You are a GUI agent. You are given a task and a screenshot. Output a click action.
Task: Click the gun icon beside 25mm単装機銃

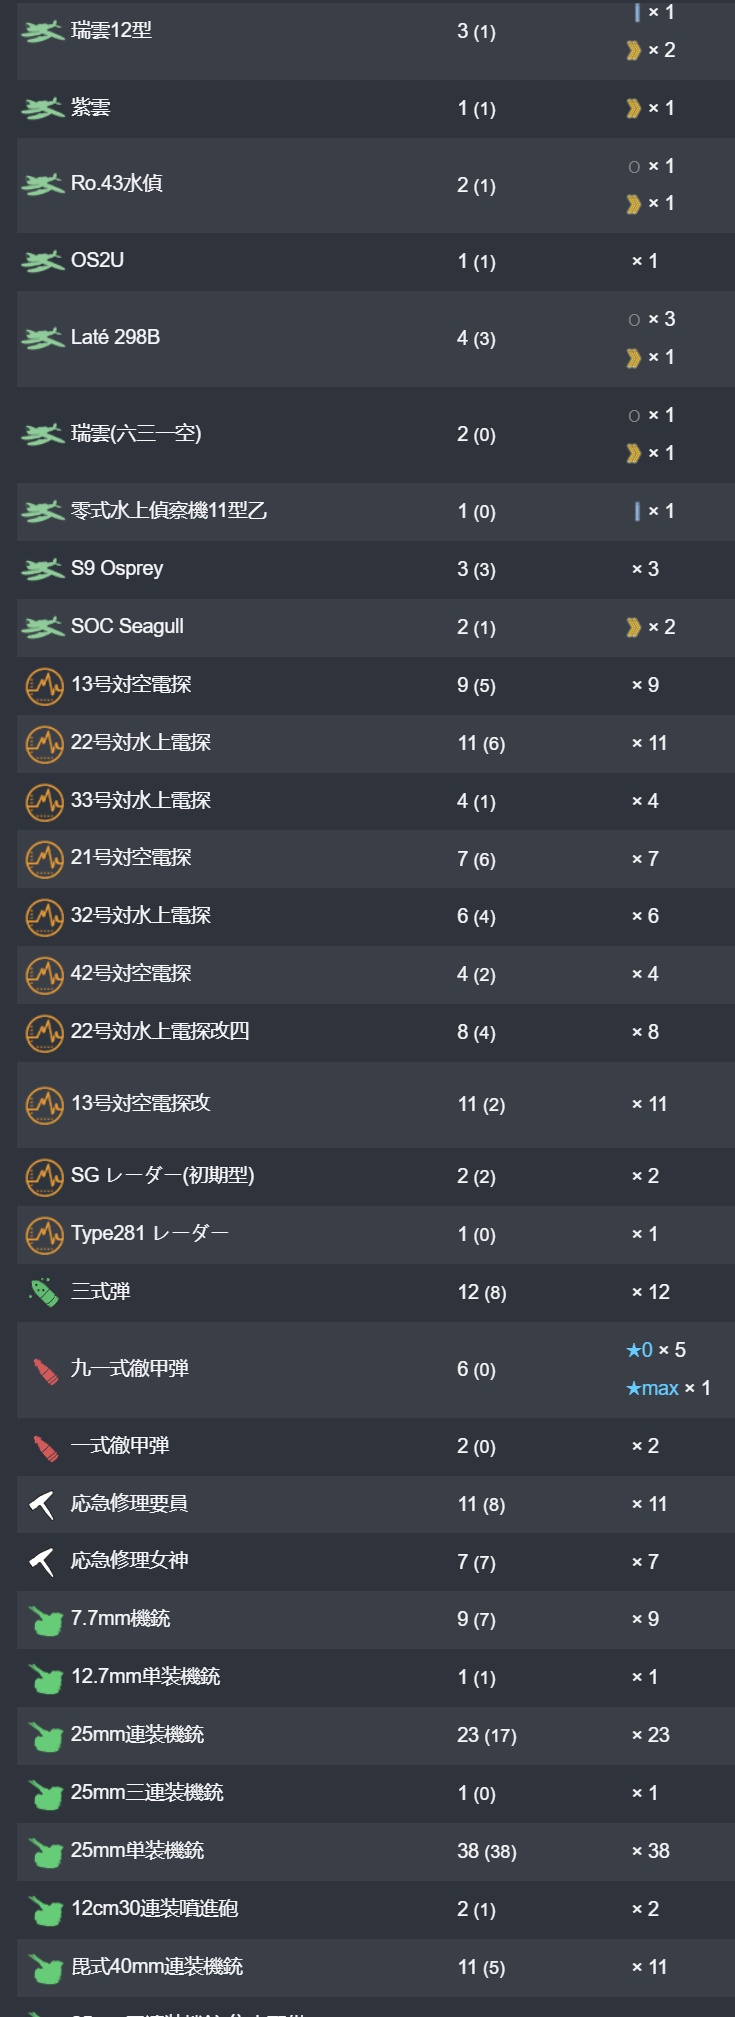coord(45,1852)
